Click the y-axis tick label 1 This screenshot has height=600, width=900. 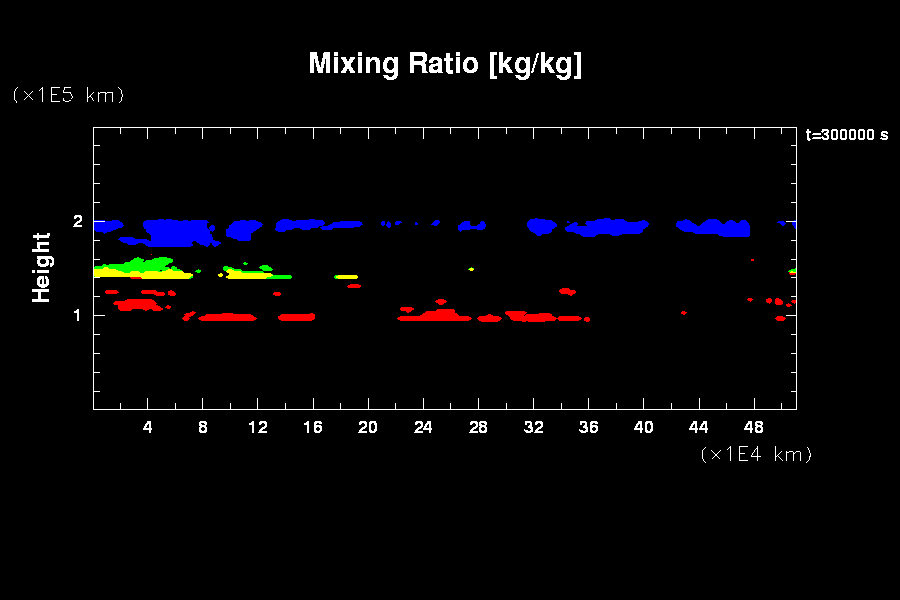click(x=77, y=316)
